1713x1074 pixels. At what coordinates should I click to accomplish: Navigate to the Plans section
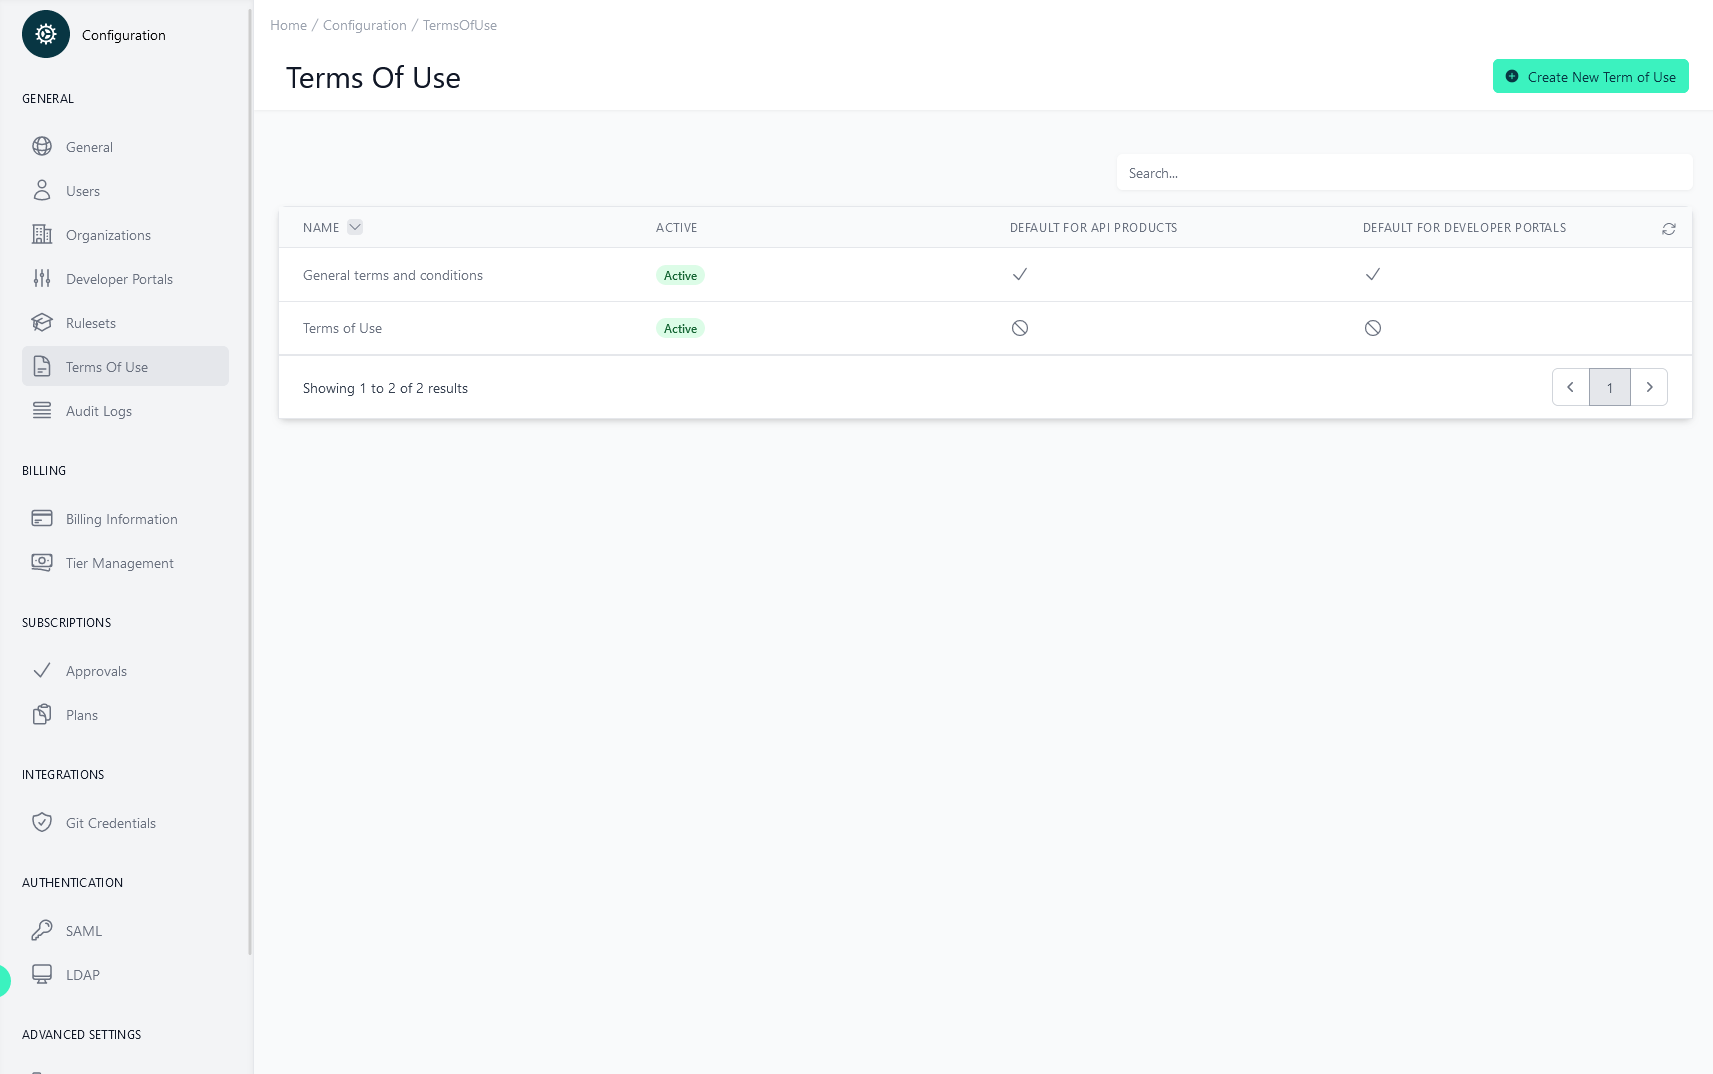(x=81, y=714)
